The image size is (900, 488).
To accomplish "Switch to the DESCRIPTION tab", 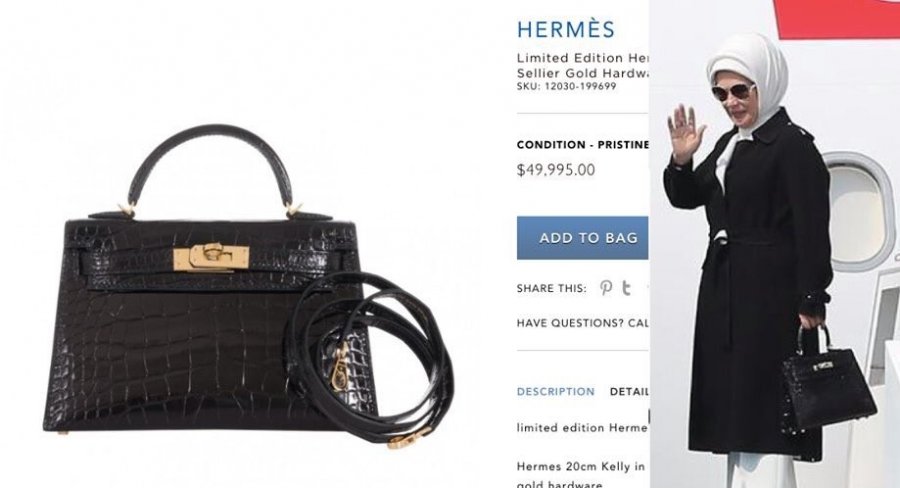I will pos(556,392).
